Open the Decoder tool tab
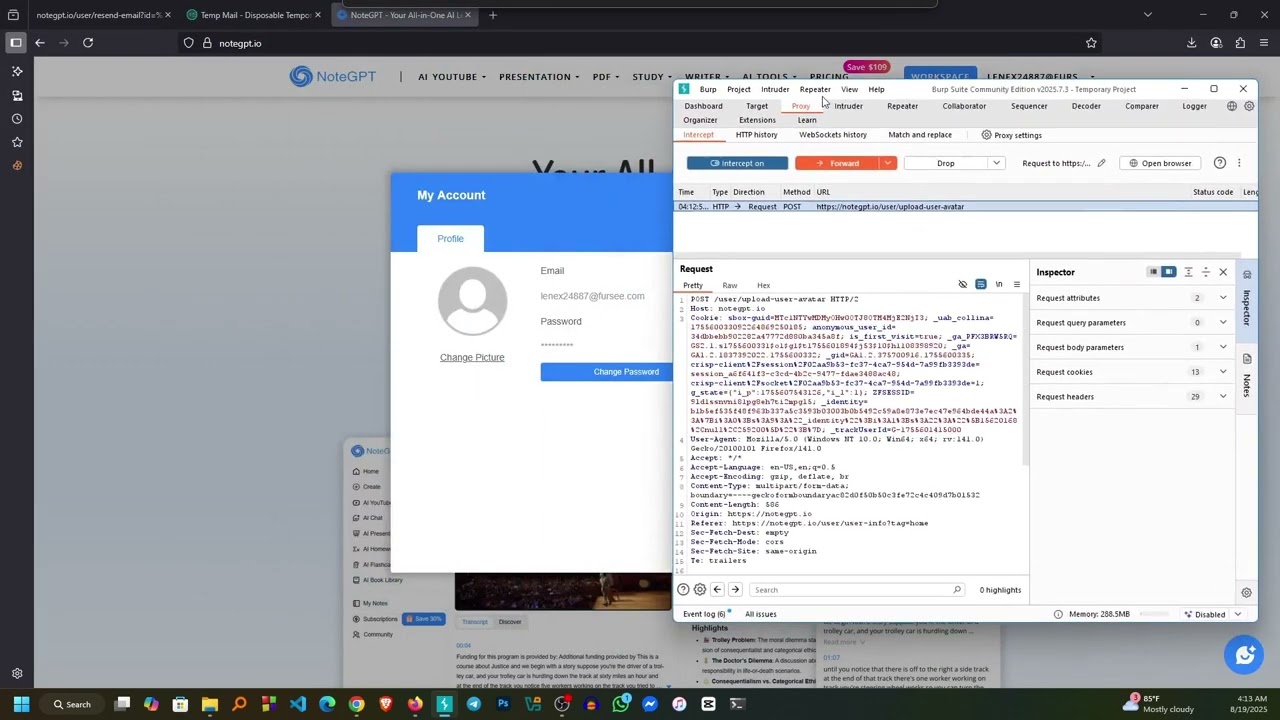 (1086, 106)
